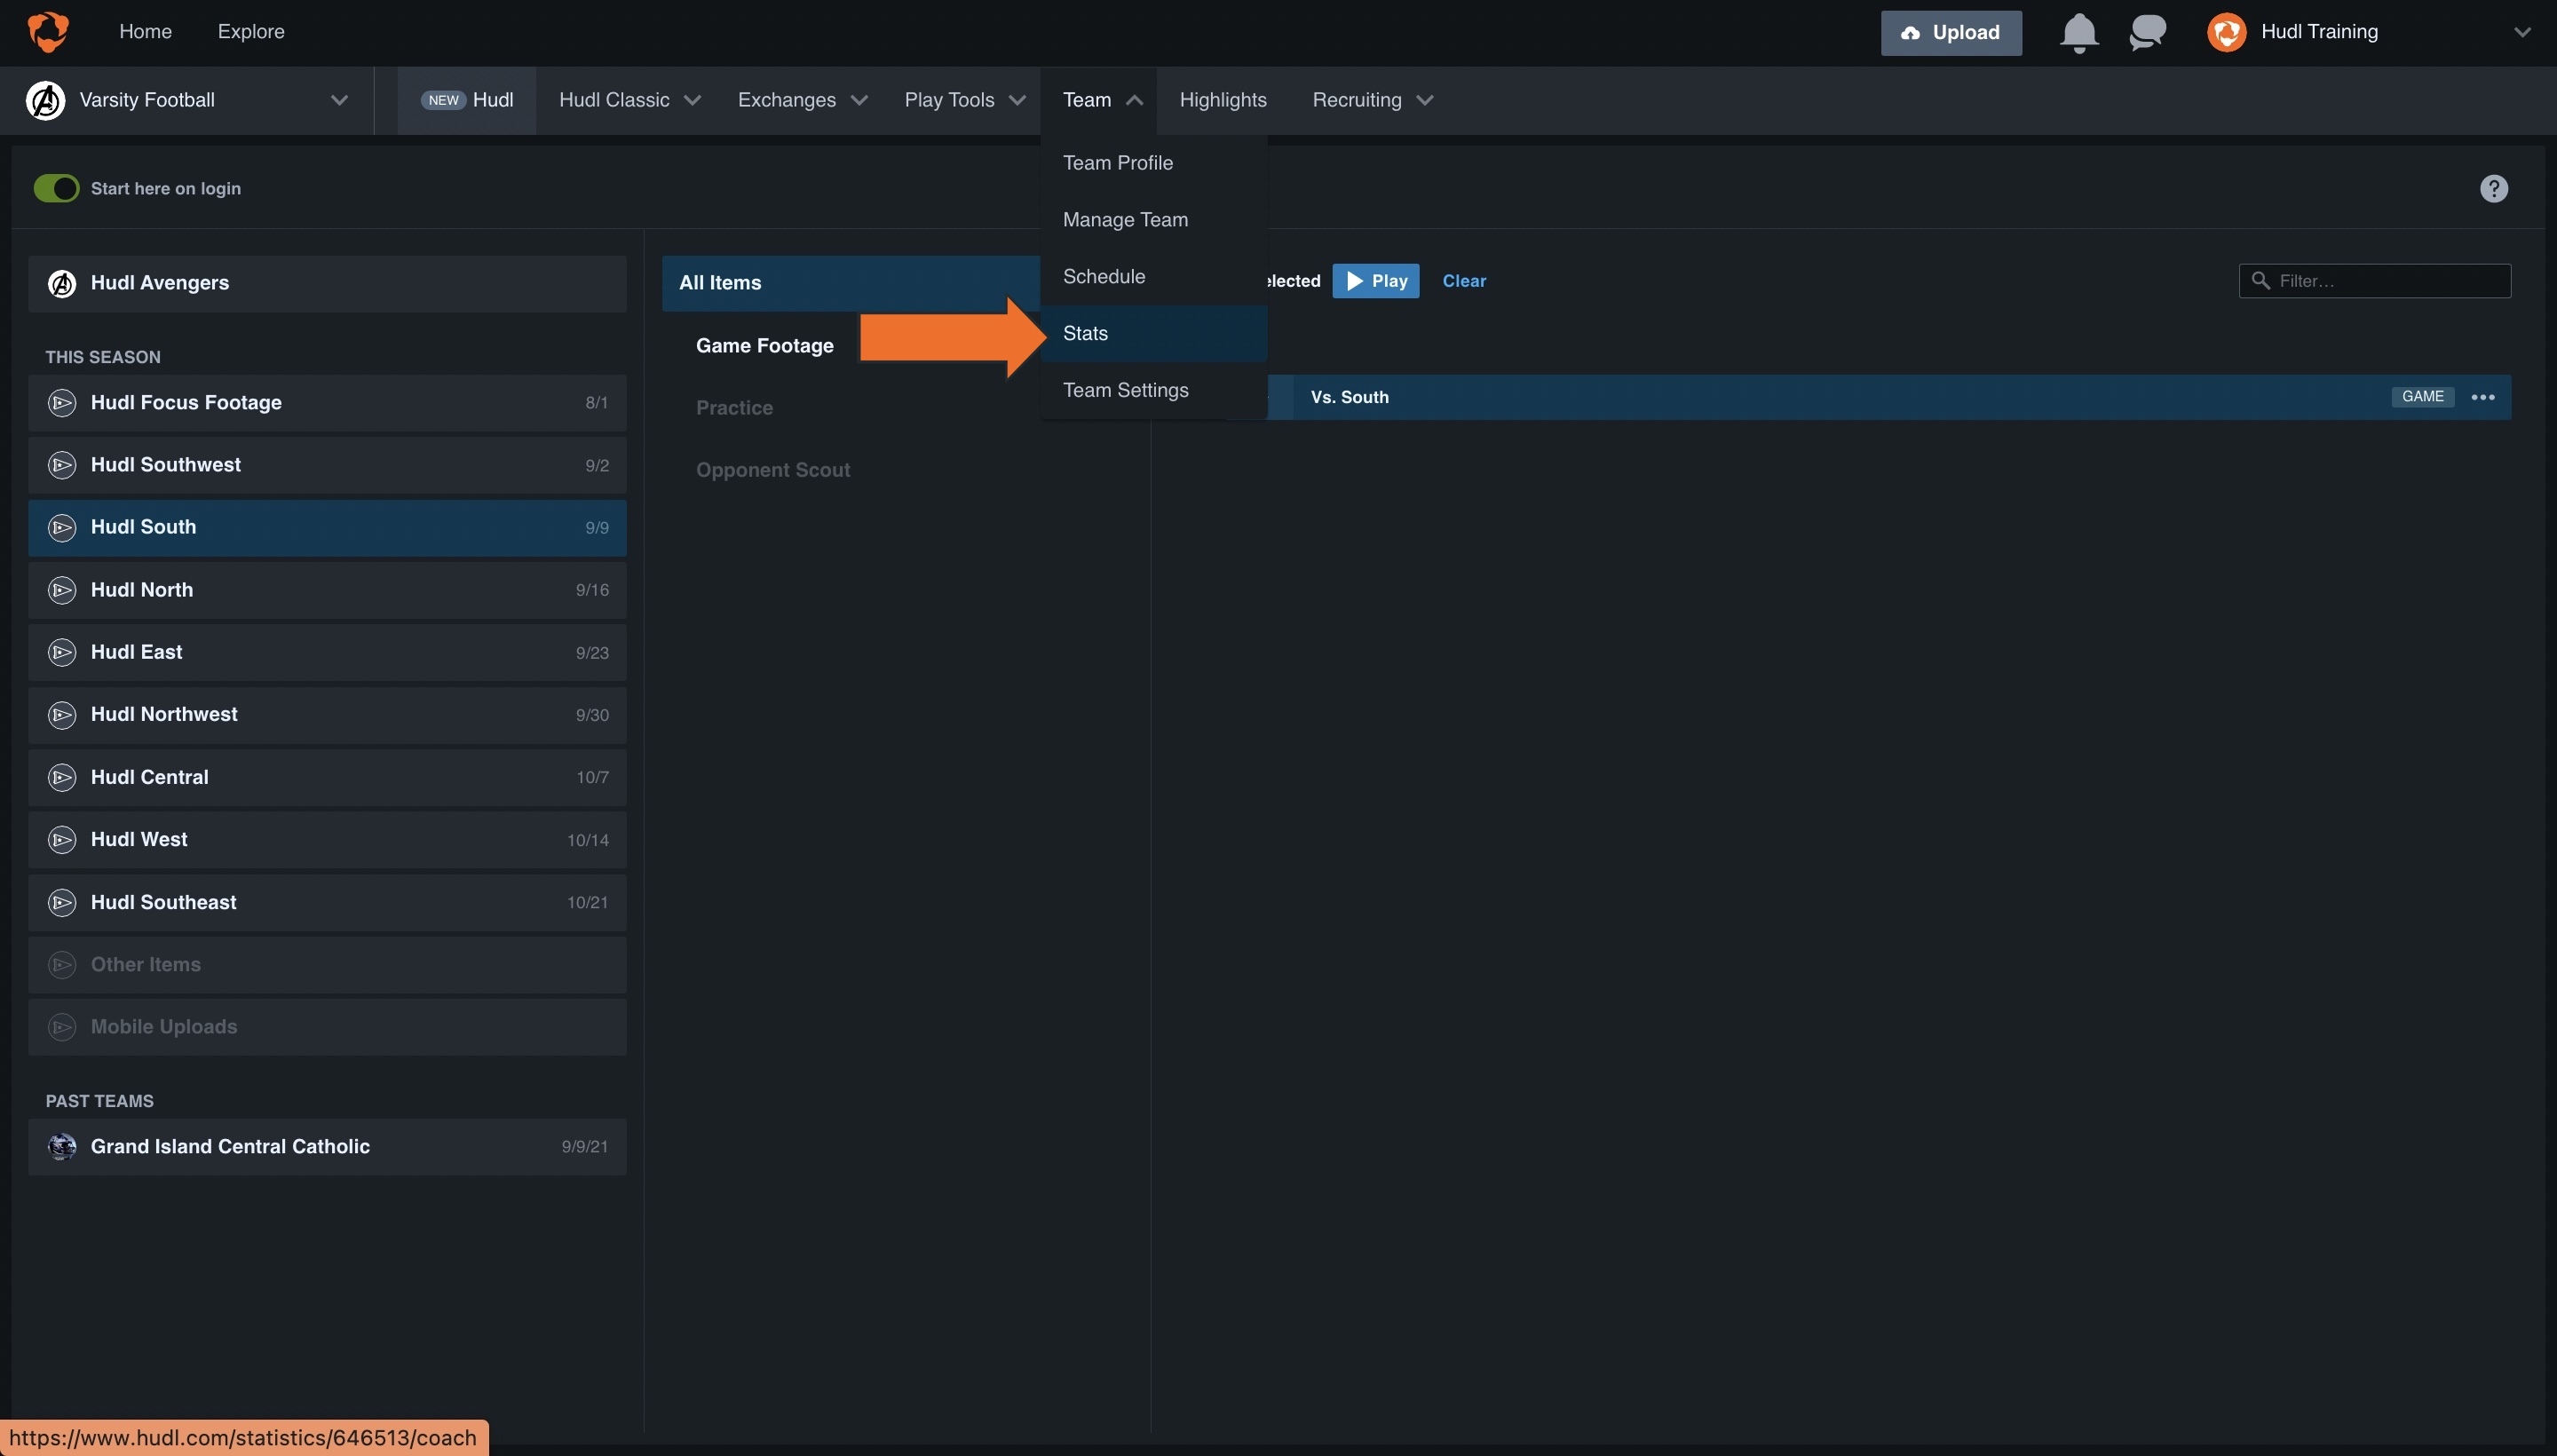Click play icon next to Other Items
The height and width of the screenshot is (1456, 2557).
[62, 965]
